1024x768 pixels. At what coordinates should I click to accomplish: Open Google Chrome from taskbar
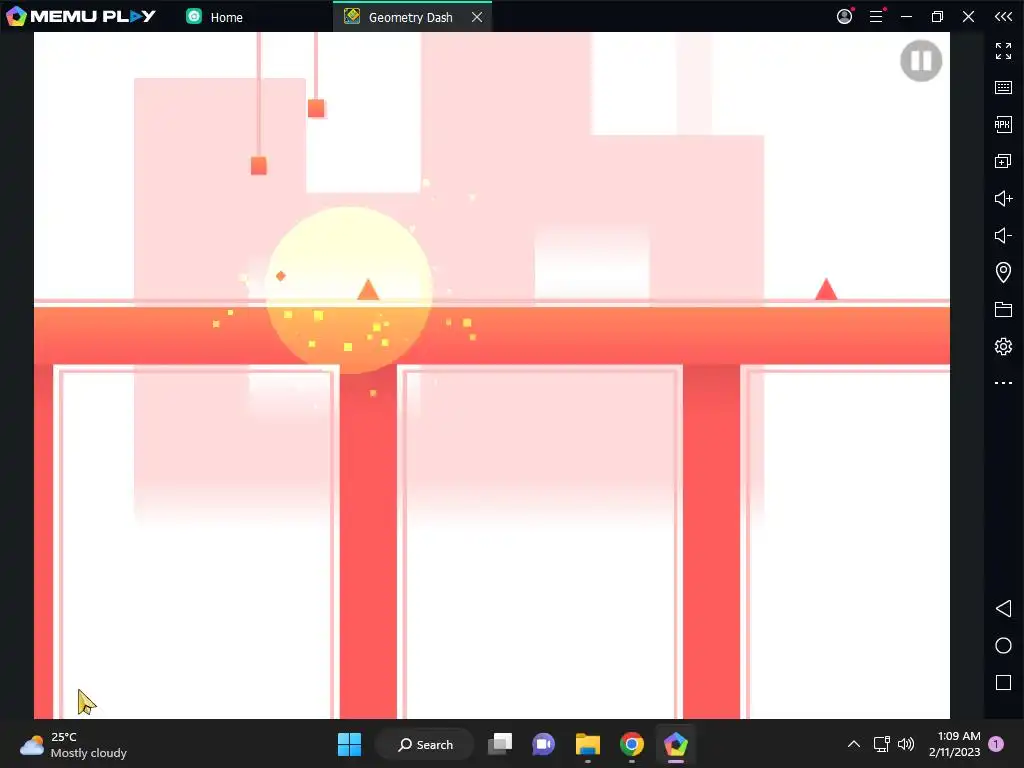pos(632,744)
